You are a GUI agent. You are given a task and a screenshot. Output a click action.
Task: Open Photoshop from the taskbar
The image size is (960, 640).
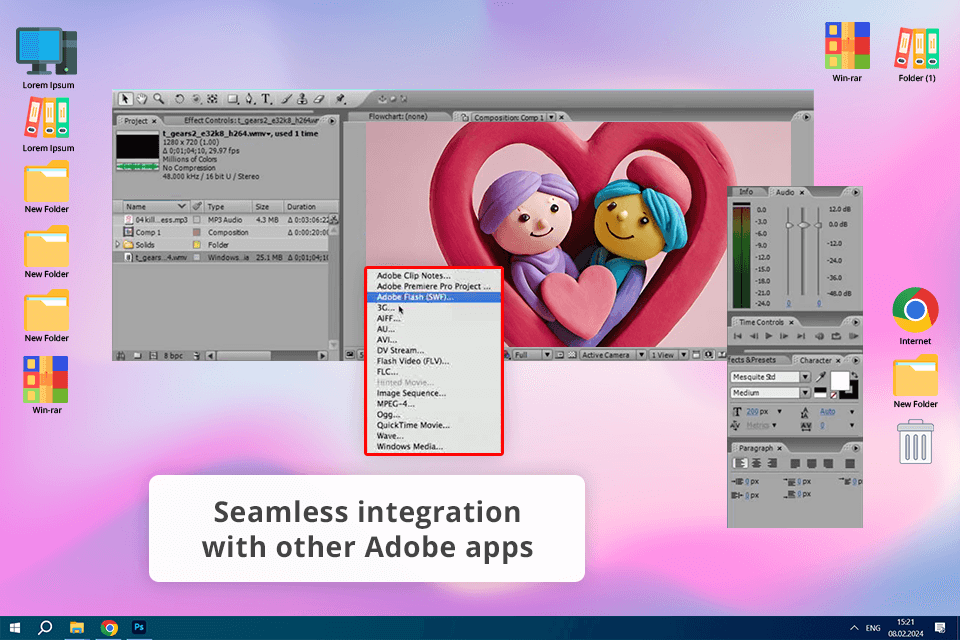coord(139,628)
